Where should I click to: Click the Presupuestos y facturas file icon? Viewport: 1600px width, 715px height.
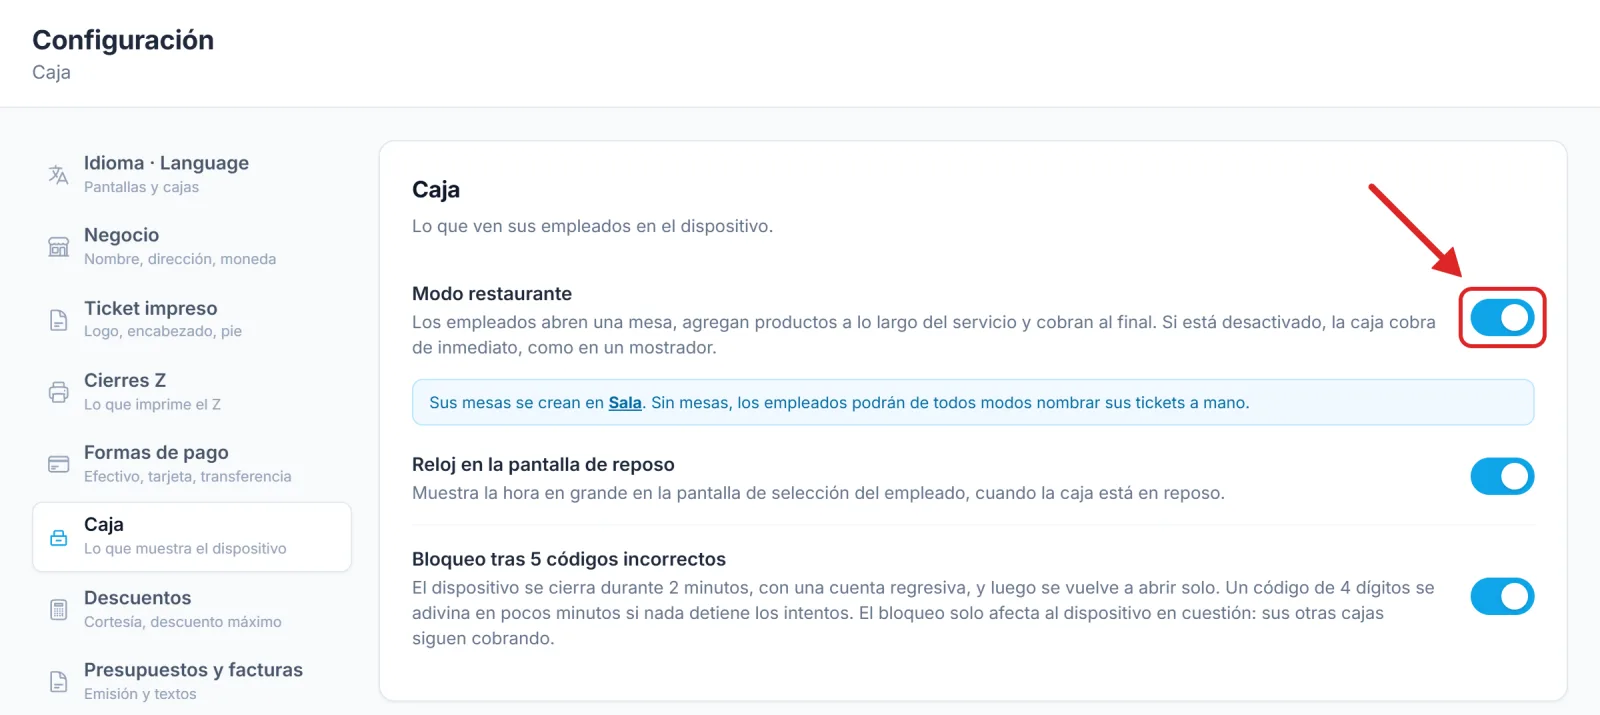pos(59,682)
